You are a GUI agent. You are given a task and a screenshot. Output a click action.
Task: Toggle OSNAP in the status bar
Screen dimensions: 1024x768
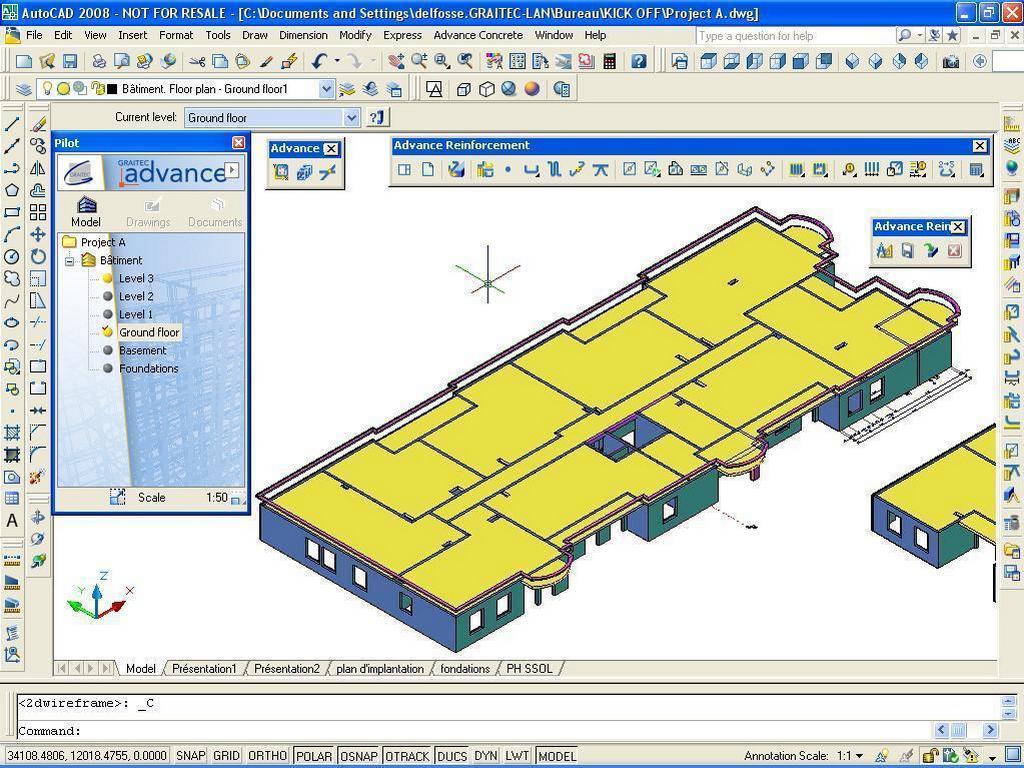tap(359, 756)
